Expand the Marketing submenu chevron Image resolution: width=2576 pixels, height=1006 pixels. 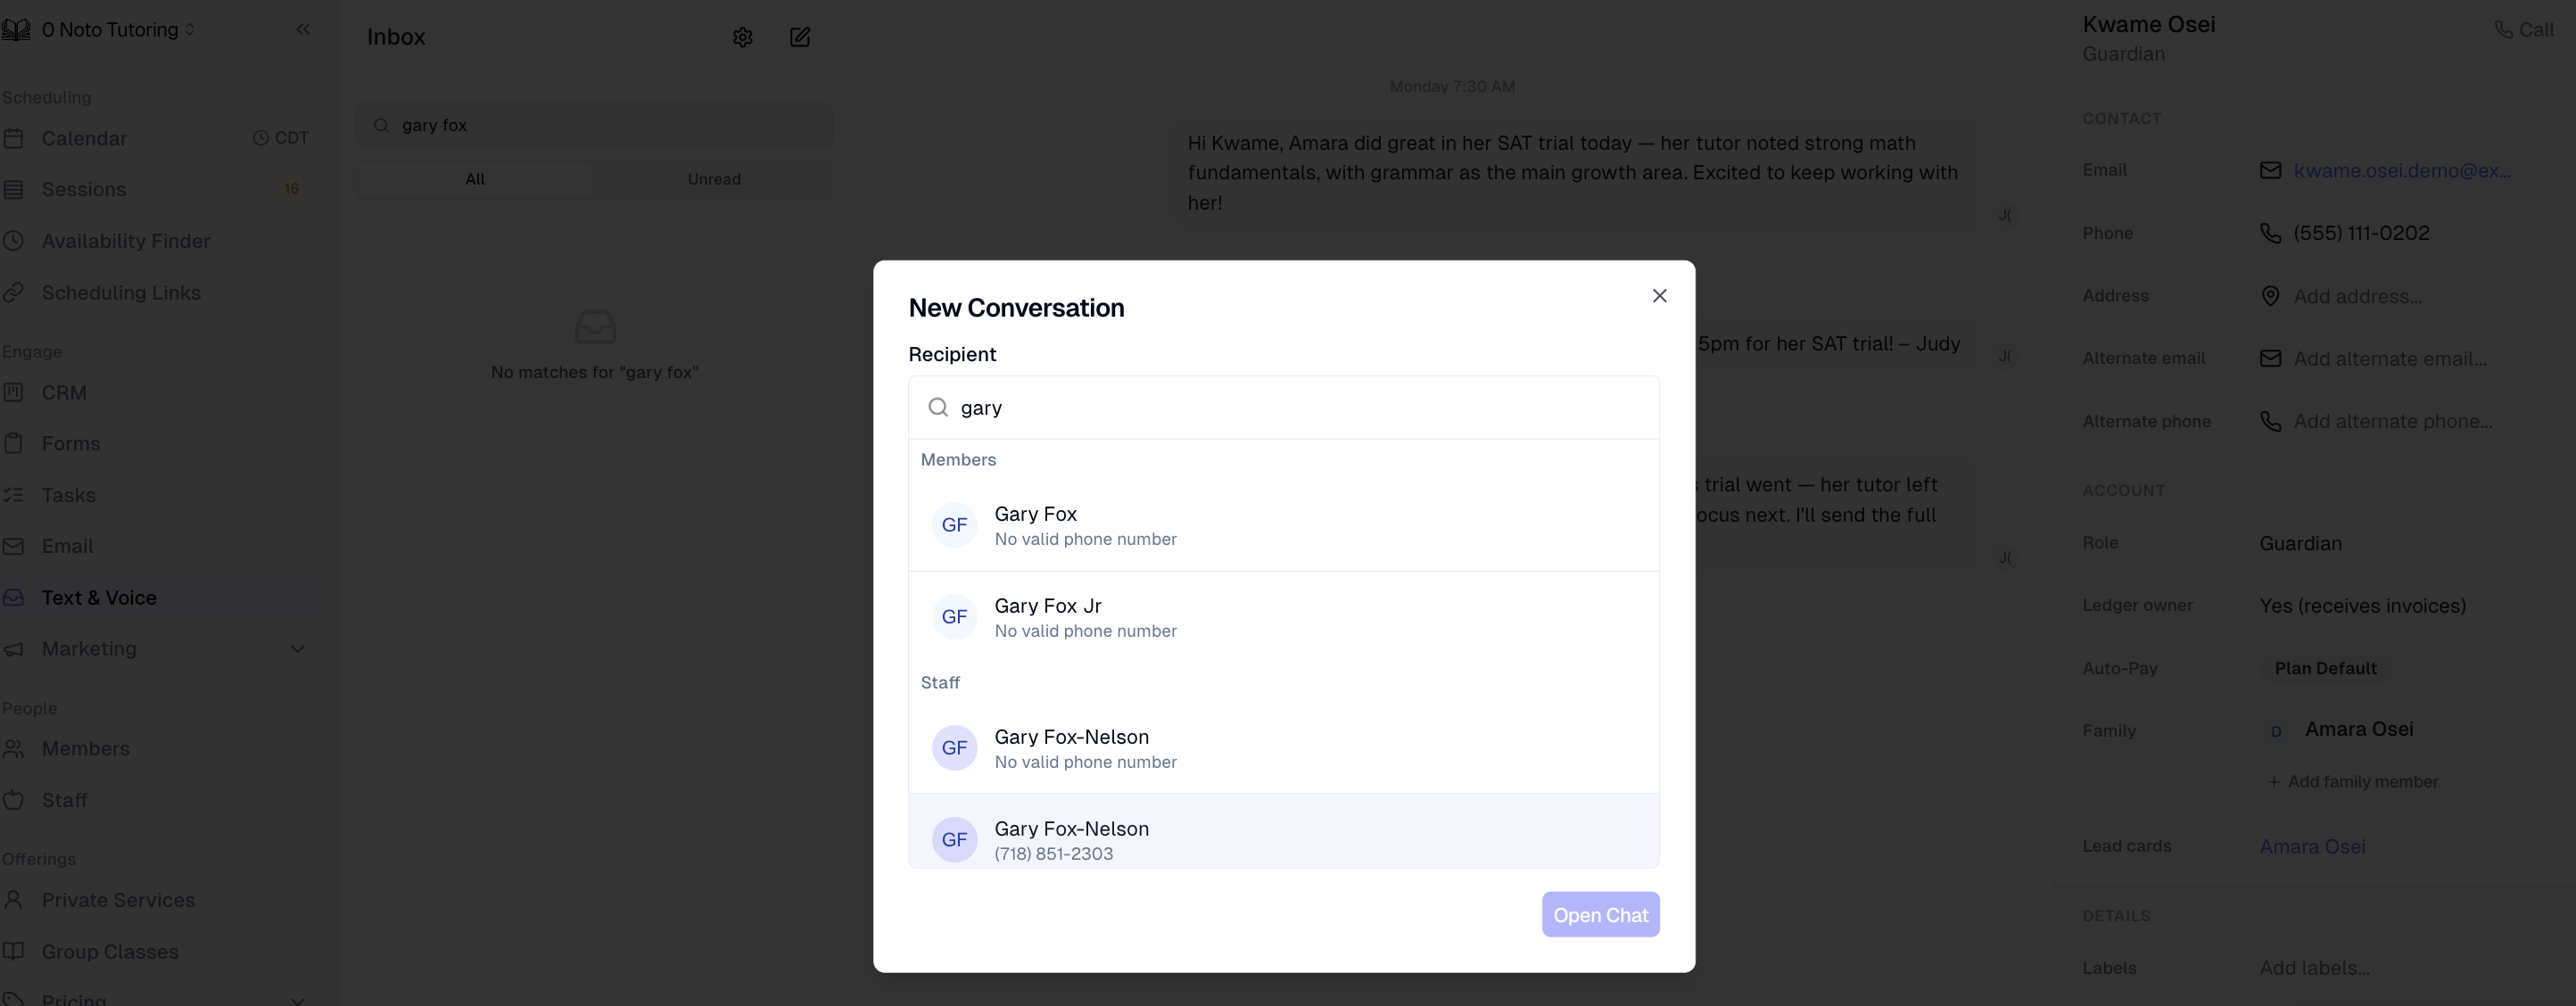pos(297,649)
